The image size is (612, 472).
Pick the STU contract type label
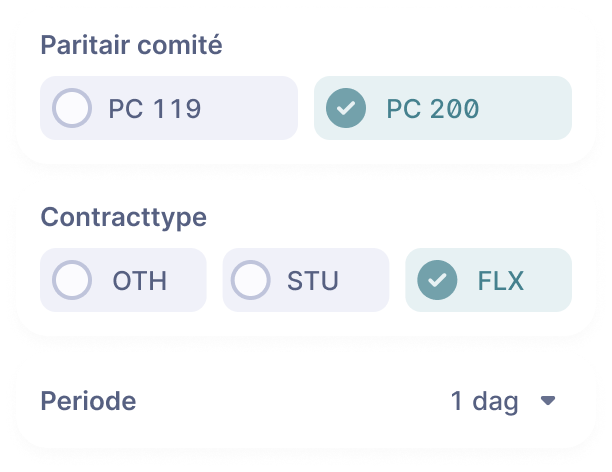(313, 280)
